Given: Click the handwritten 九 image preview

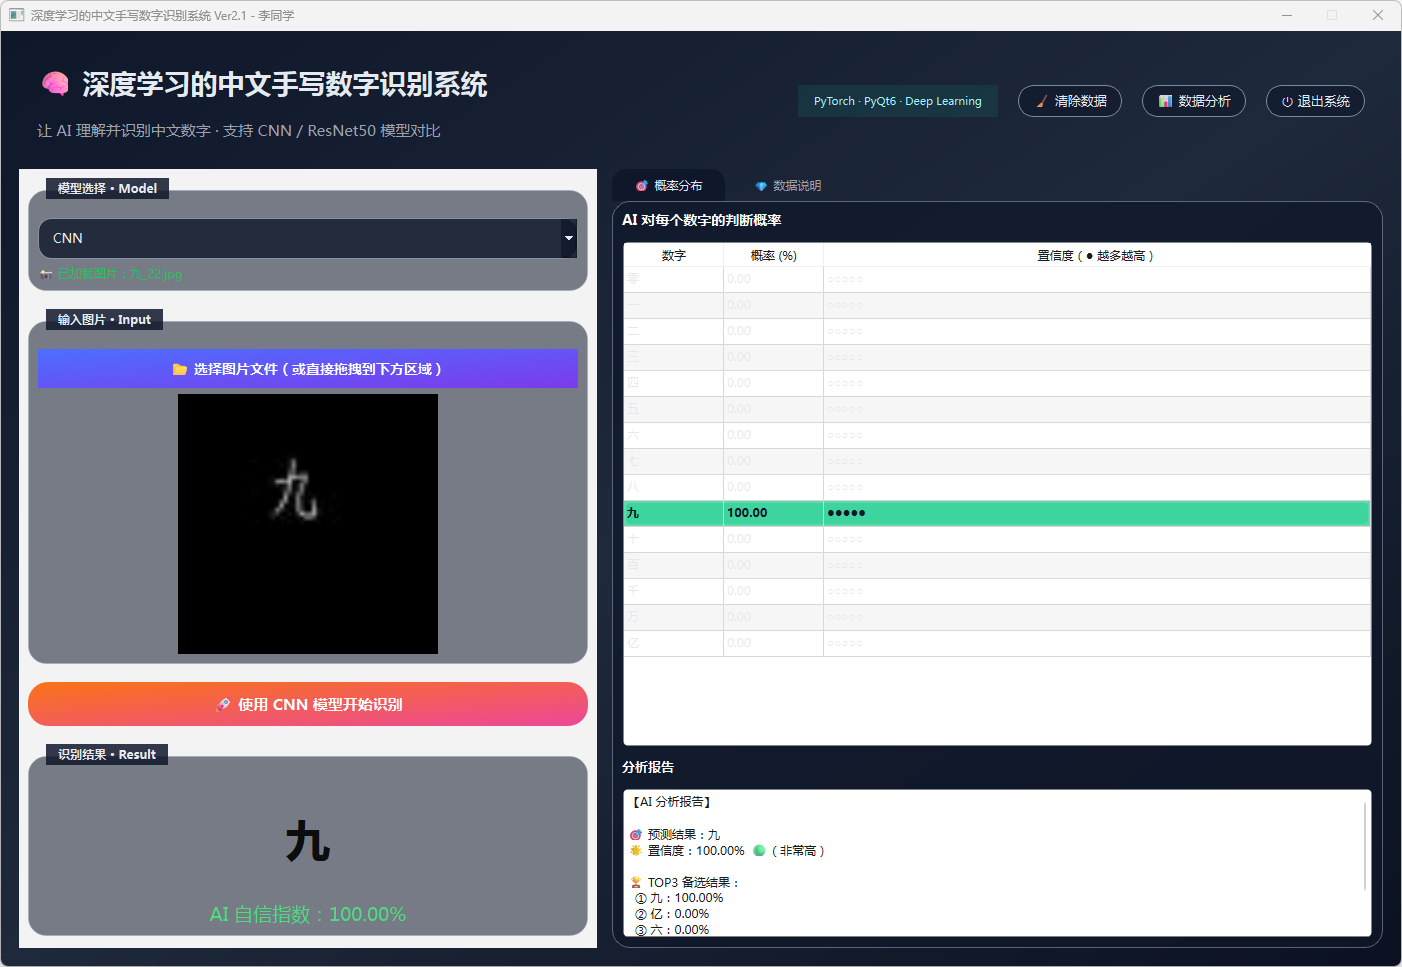Looking at the screenshot, I should [308, 524].
